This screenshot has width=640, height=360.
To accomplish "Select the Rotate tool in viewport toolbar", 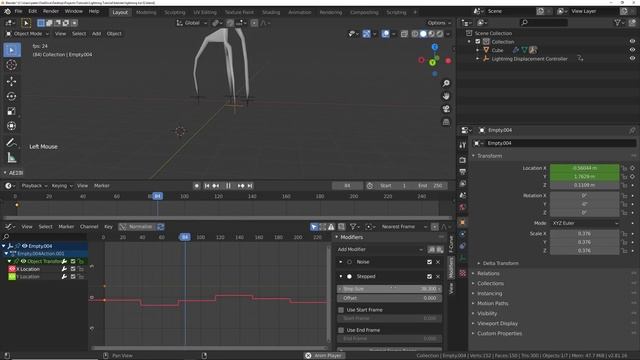I will (11, 96).
